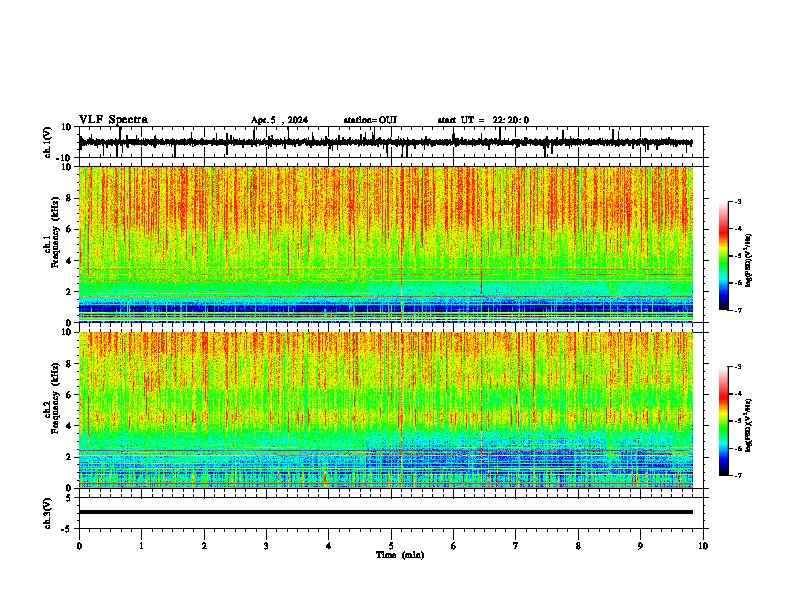Viewport: 792px width, 612px height.
Task: Click the "station=OUI" header label
Action: (370, 120)
